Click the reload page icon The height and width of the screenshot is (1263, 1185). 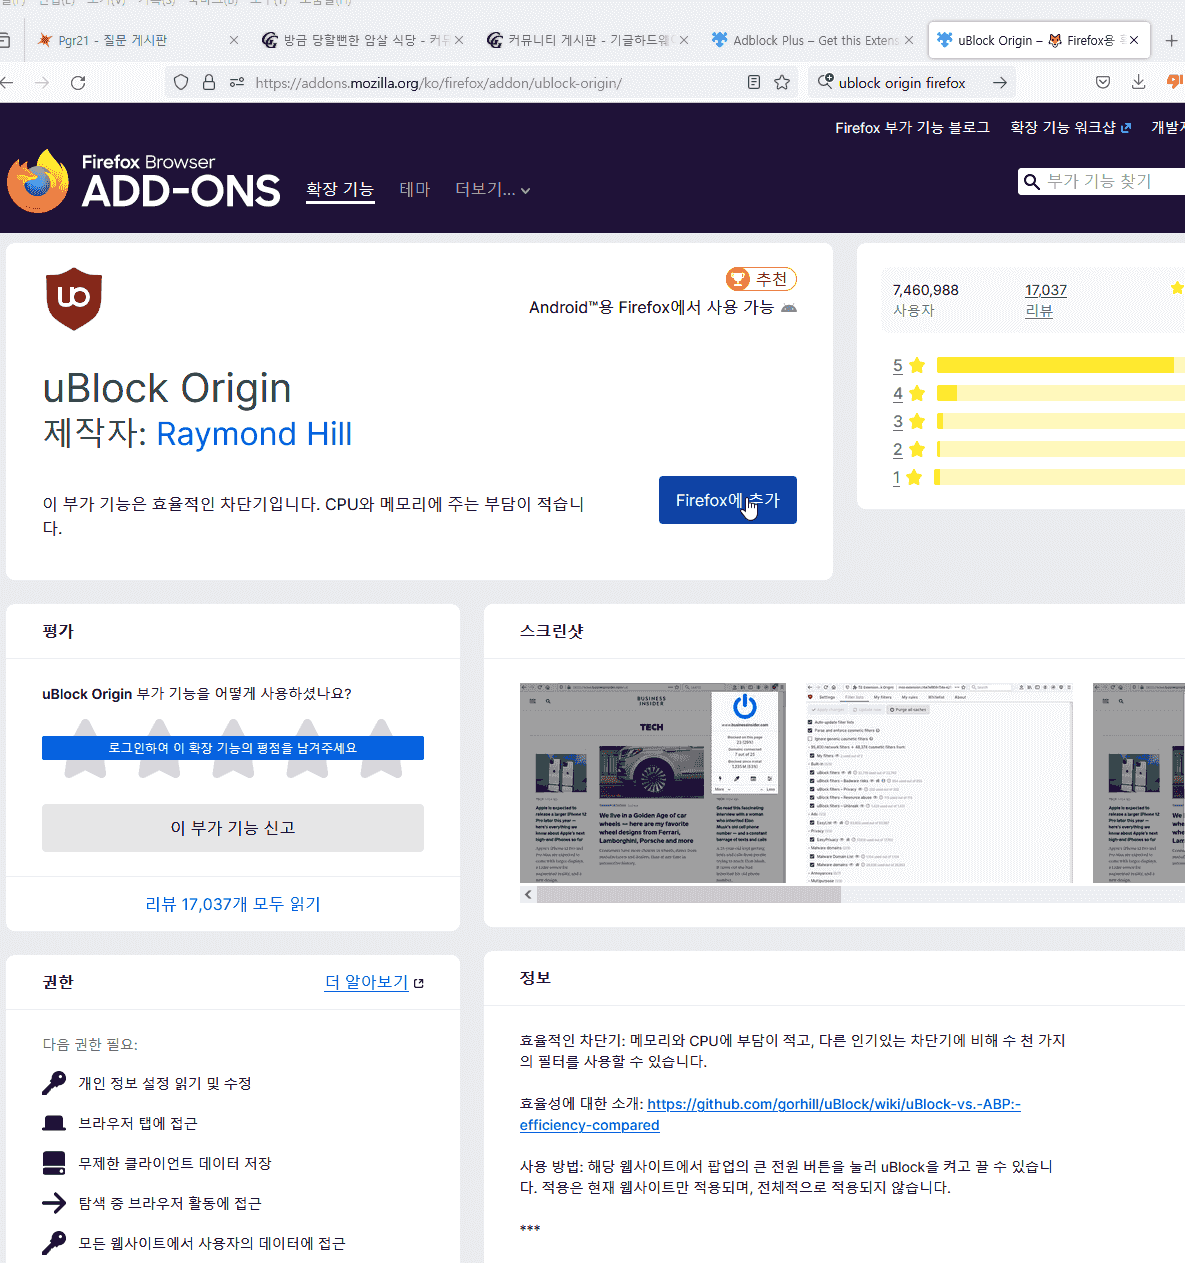(x=78, y=83)
